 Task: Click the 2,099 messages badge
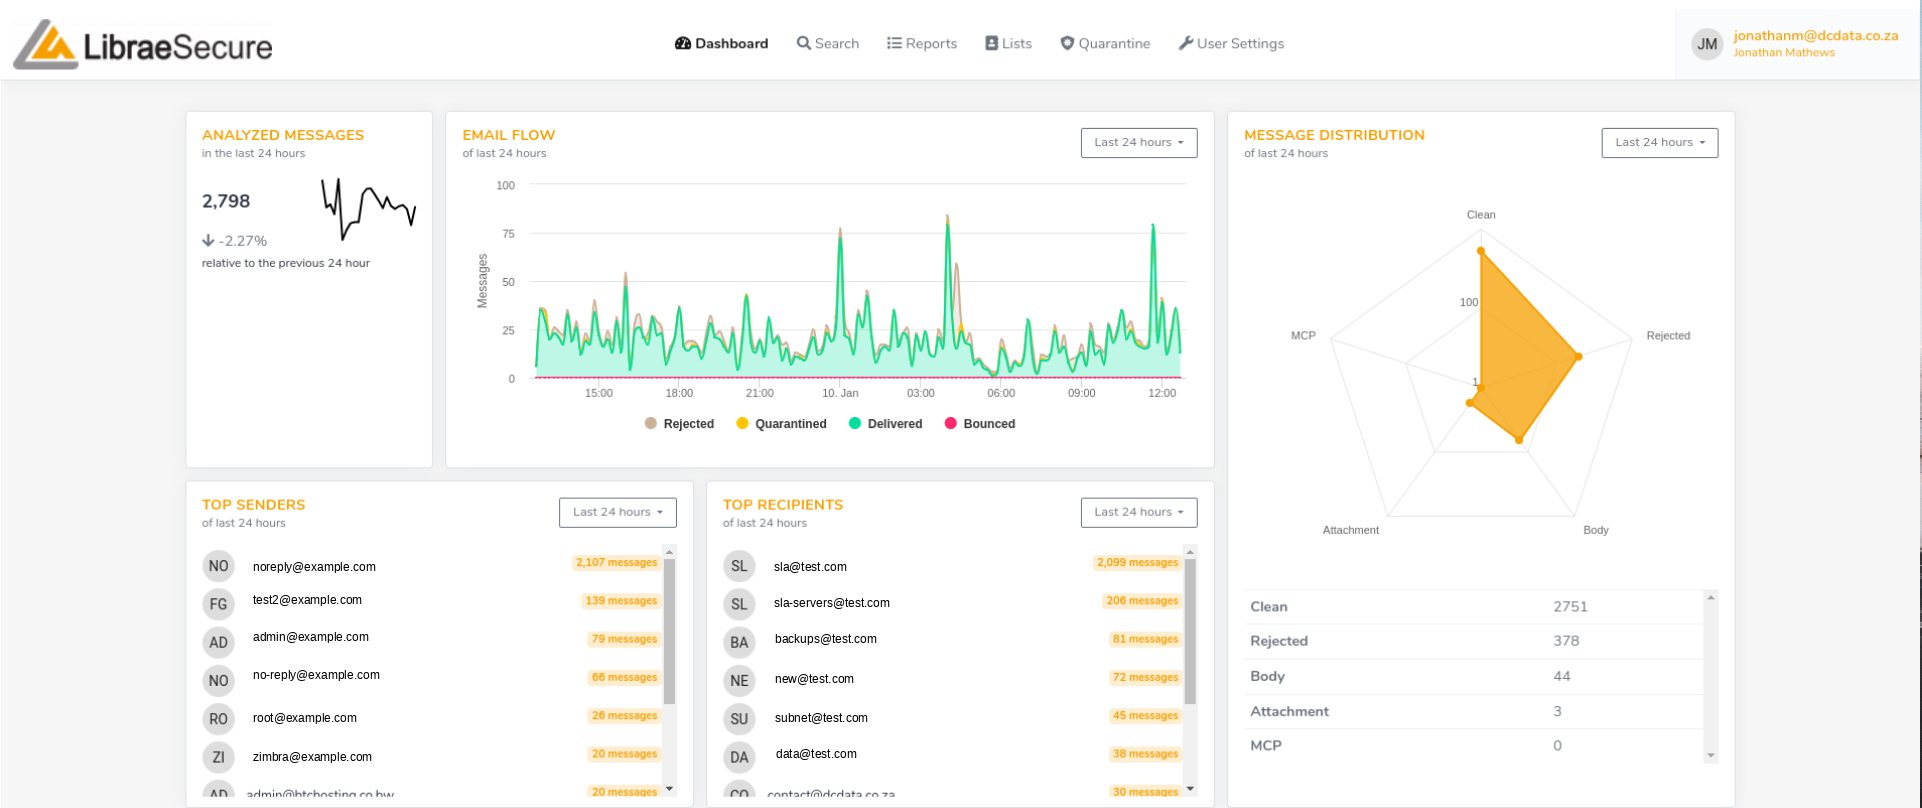(x=1138, y=563)
